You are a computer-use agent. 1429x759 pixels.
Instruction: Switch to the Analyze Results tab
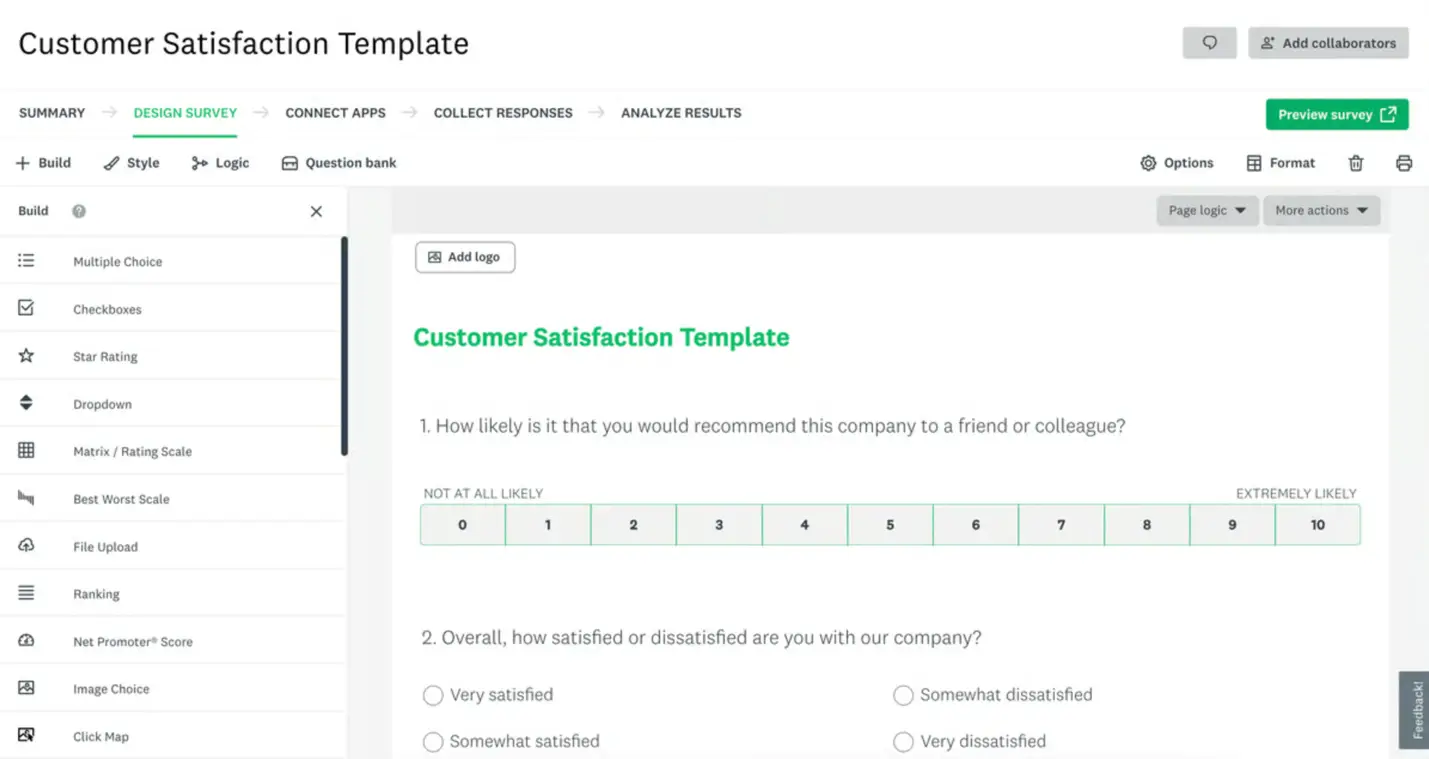681,113
